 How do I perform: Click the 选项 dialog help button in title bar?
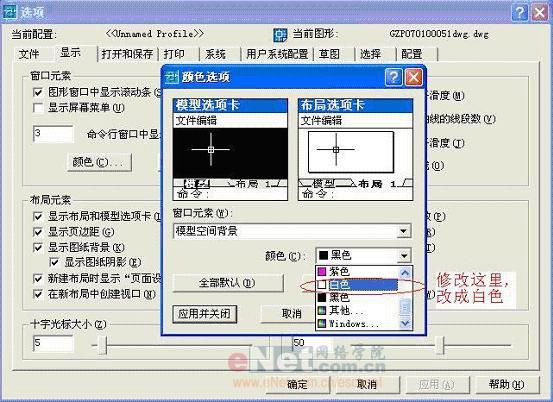519,13
